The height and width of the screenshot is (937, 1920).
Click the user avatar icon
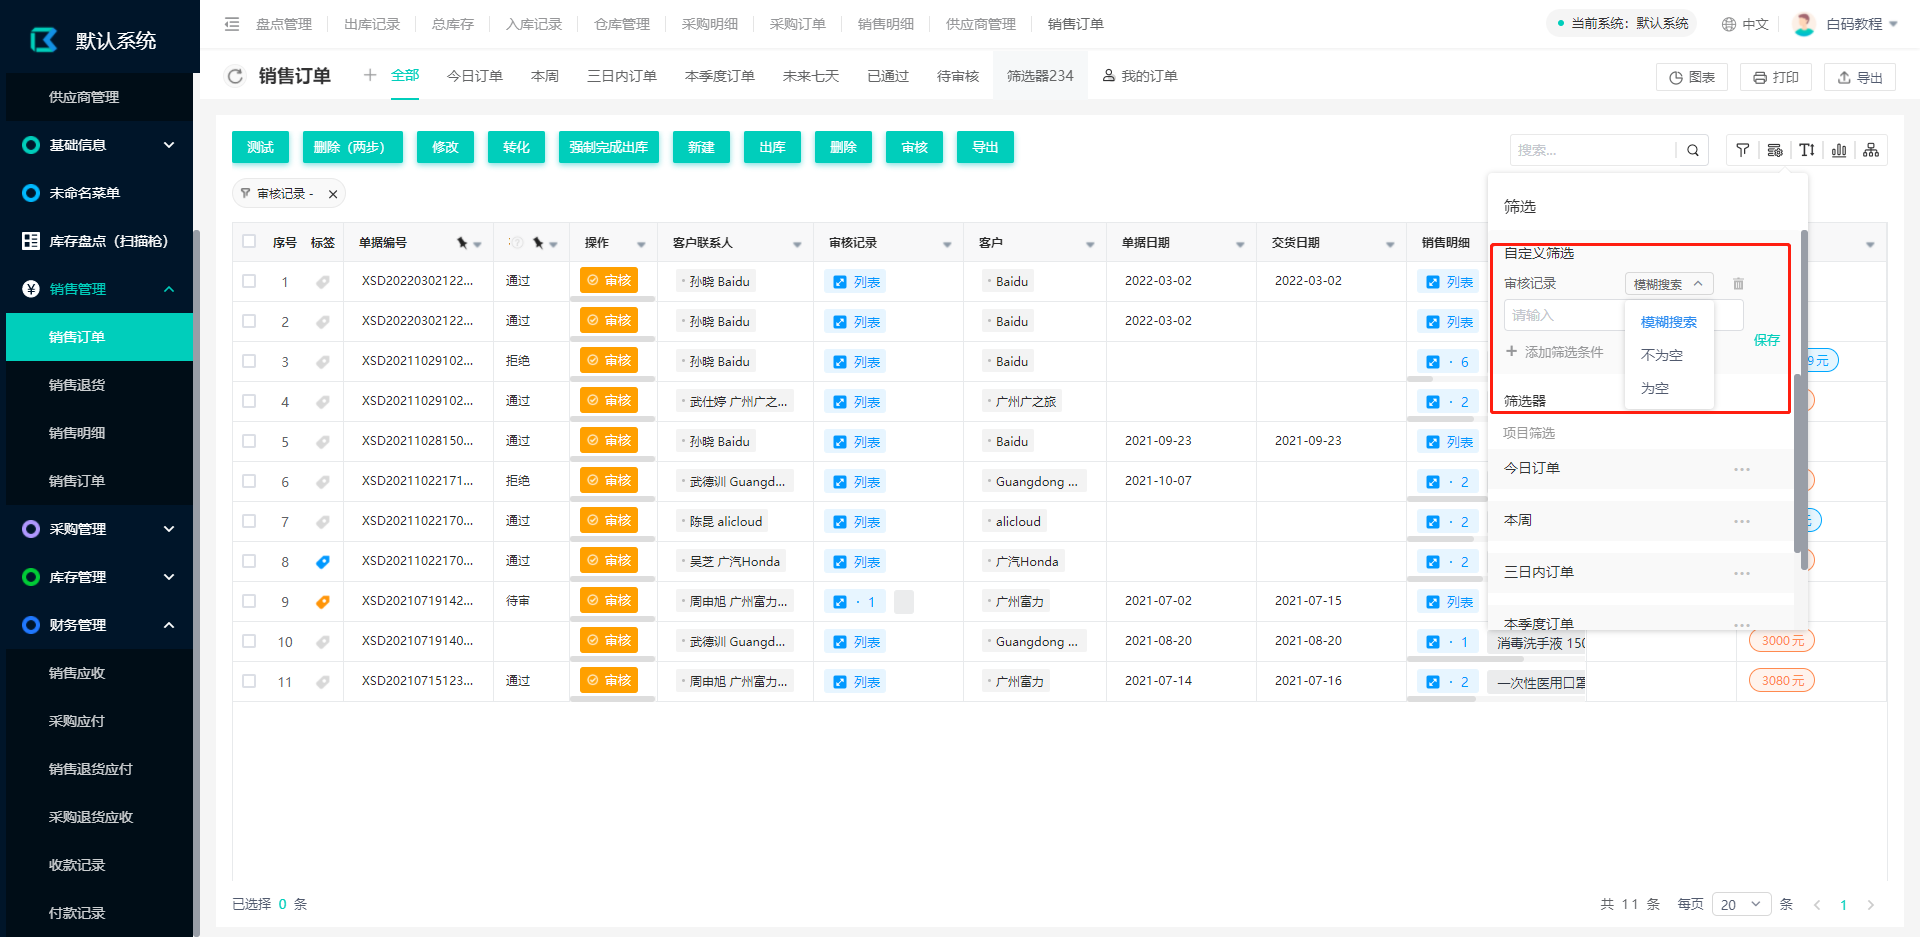click(1804, 24)
